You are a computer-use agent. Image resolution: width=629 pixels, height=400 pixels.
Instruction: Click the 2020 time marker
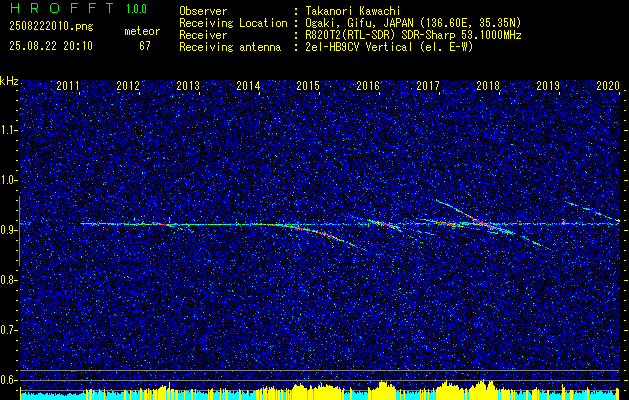click(x=608, y=85)
